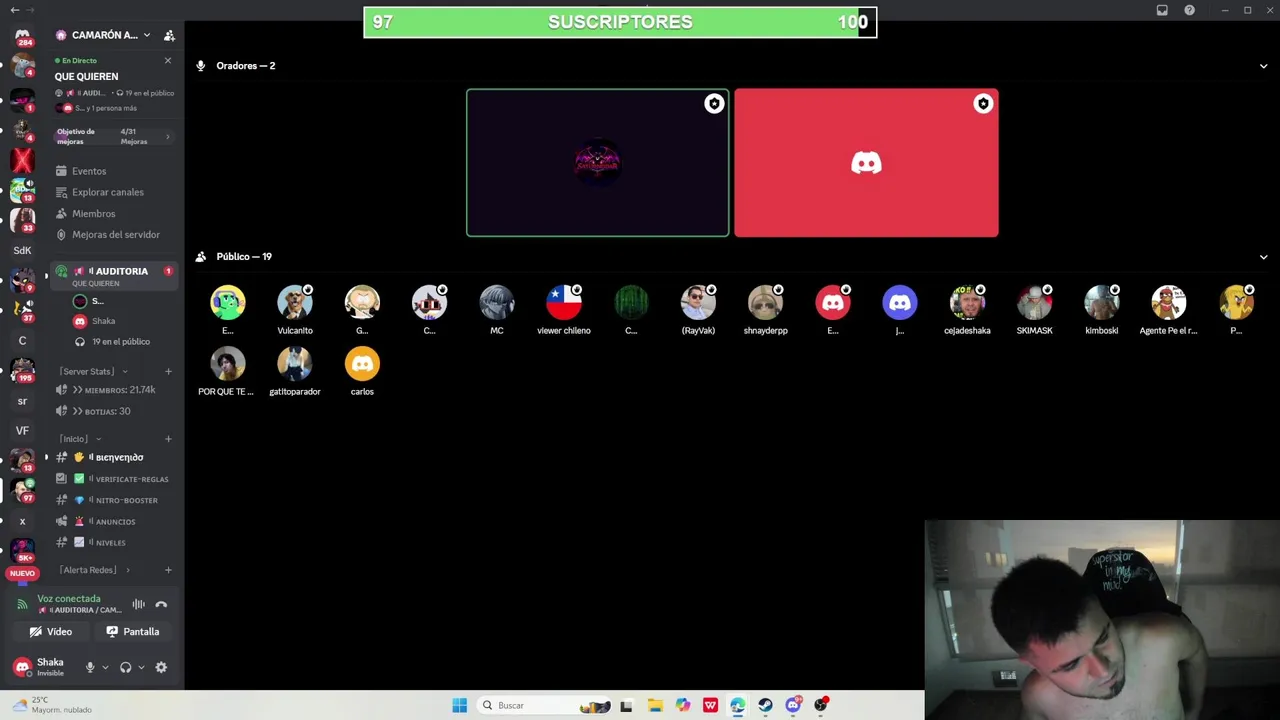Turn on camera with Vídeo button

pos(51,632)
